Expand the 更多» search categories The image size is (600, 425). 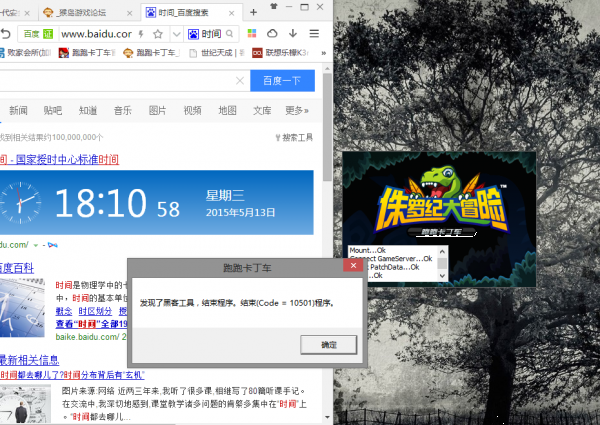click(x=297, y=111)
